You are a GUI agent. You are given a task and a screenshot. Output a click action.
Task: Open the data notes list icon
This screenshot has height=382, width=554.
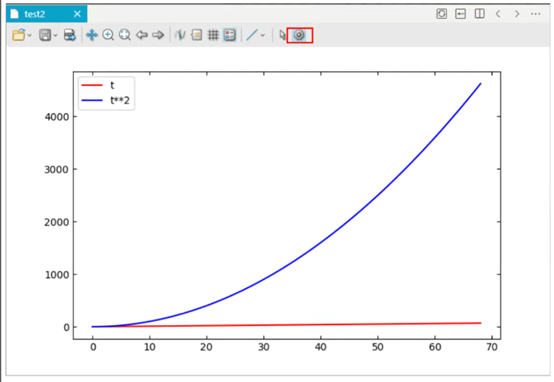pos(196,35)
